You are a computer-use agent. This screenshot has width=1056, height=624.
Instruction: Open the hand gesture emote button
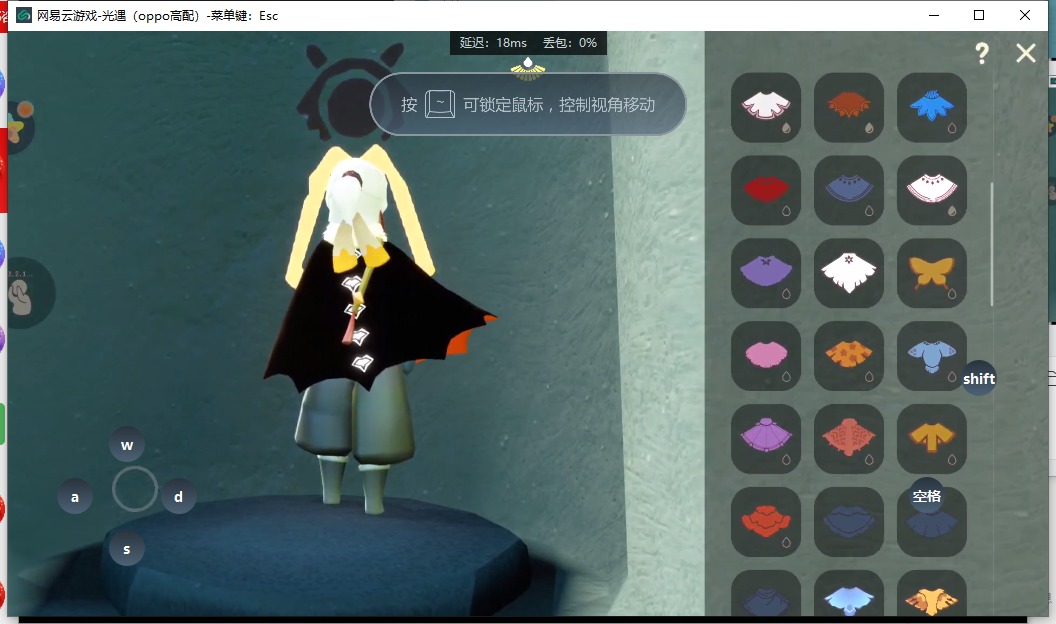[x=20, y=292]
